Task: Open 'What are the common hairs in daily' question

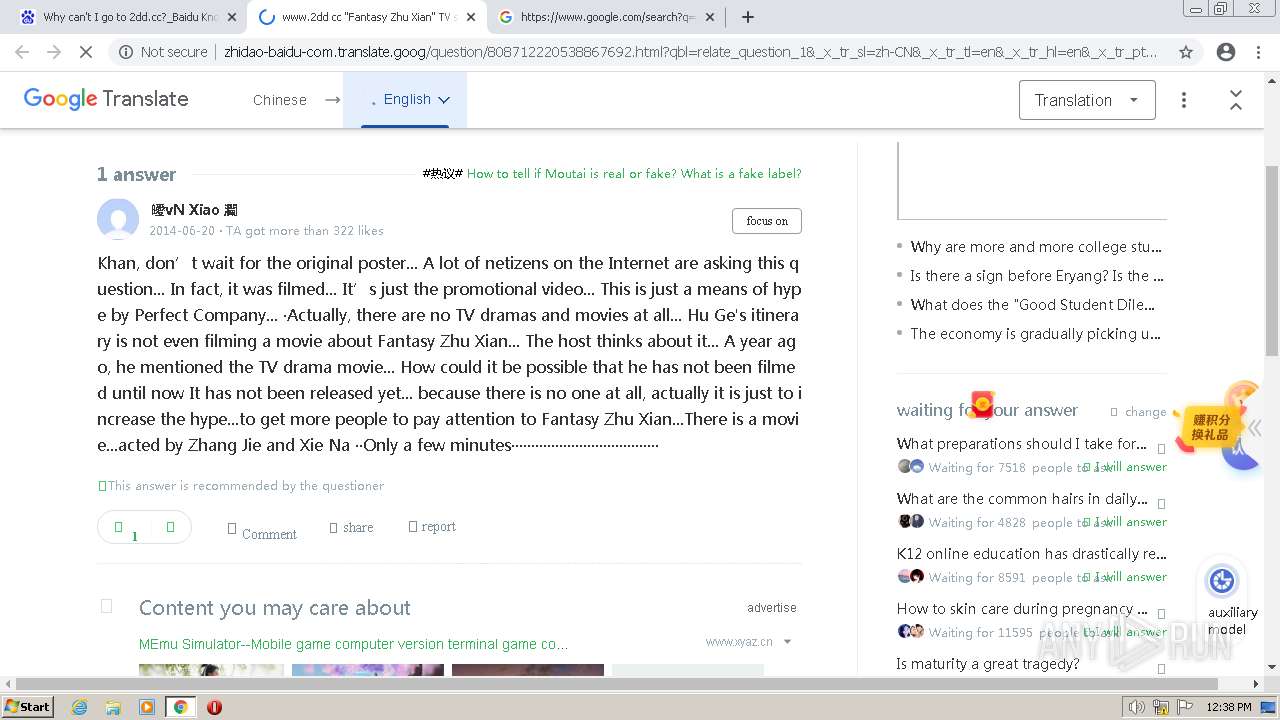Action: [x=1022, y=499]
